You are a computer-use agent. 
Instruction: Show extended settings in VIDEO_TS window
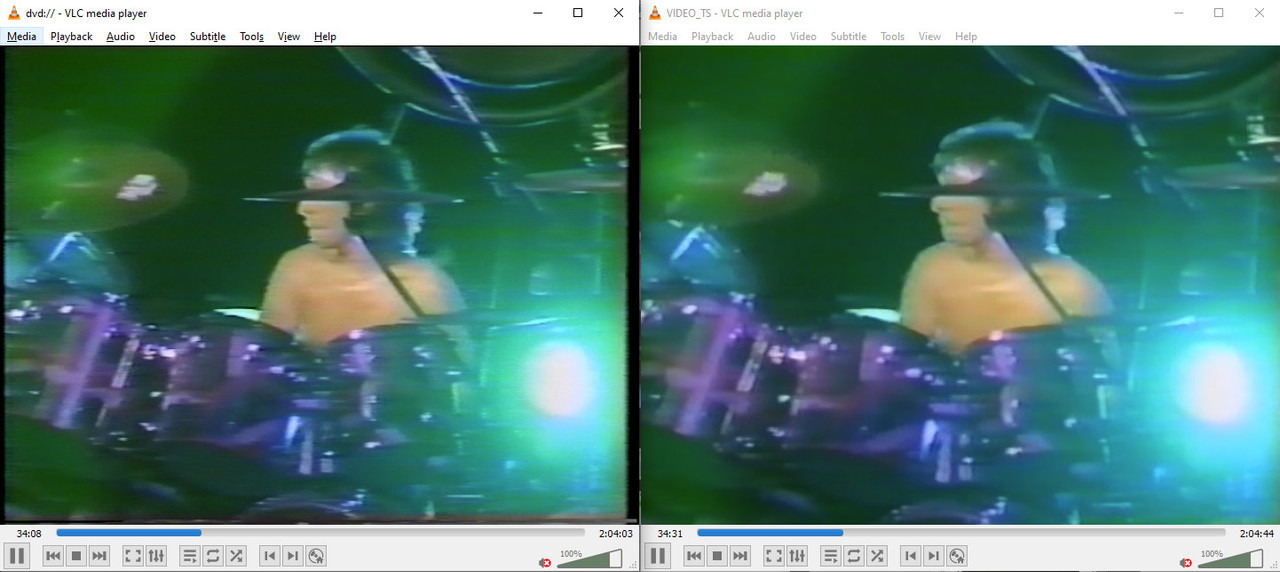tap(797, 556)
